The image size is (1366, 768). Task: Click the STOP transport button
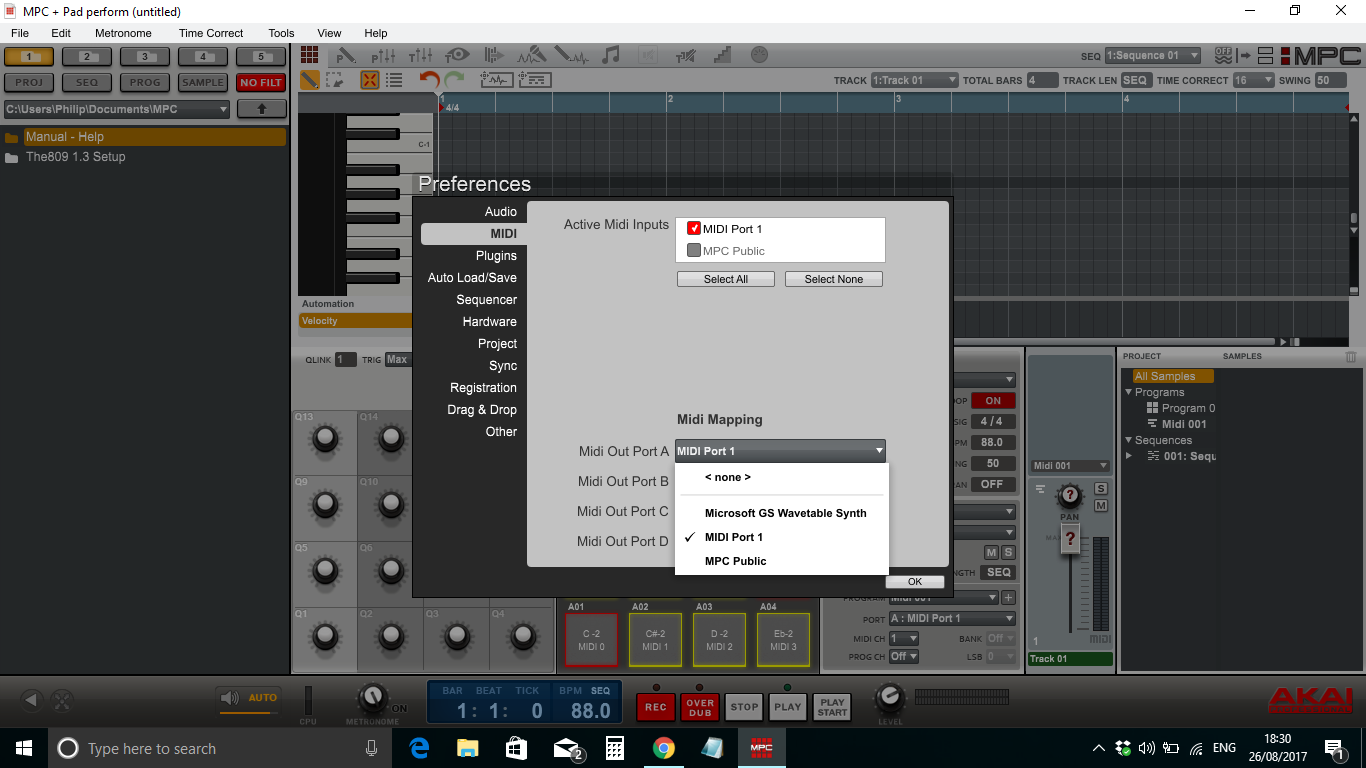tap(744, 706)
